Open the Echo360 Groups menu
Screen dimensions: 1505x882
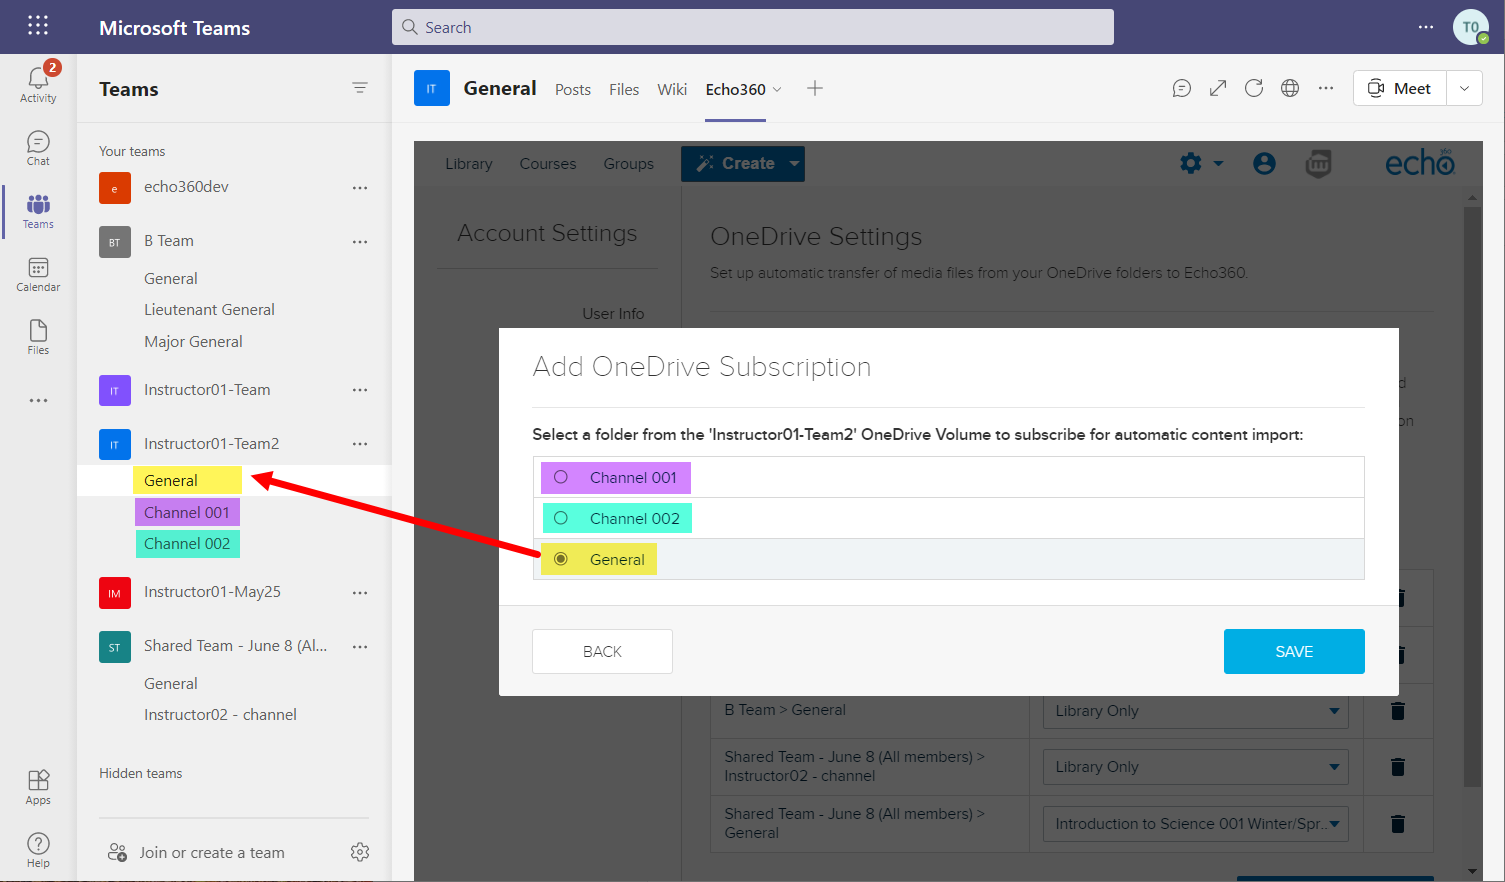[629, 164]
